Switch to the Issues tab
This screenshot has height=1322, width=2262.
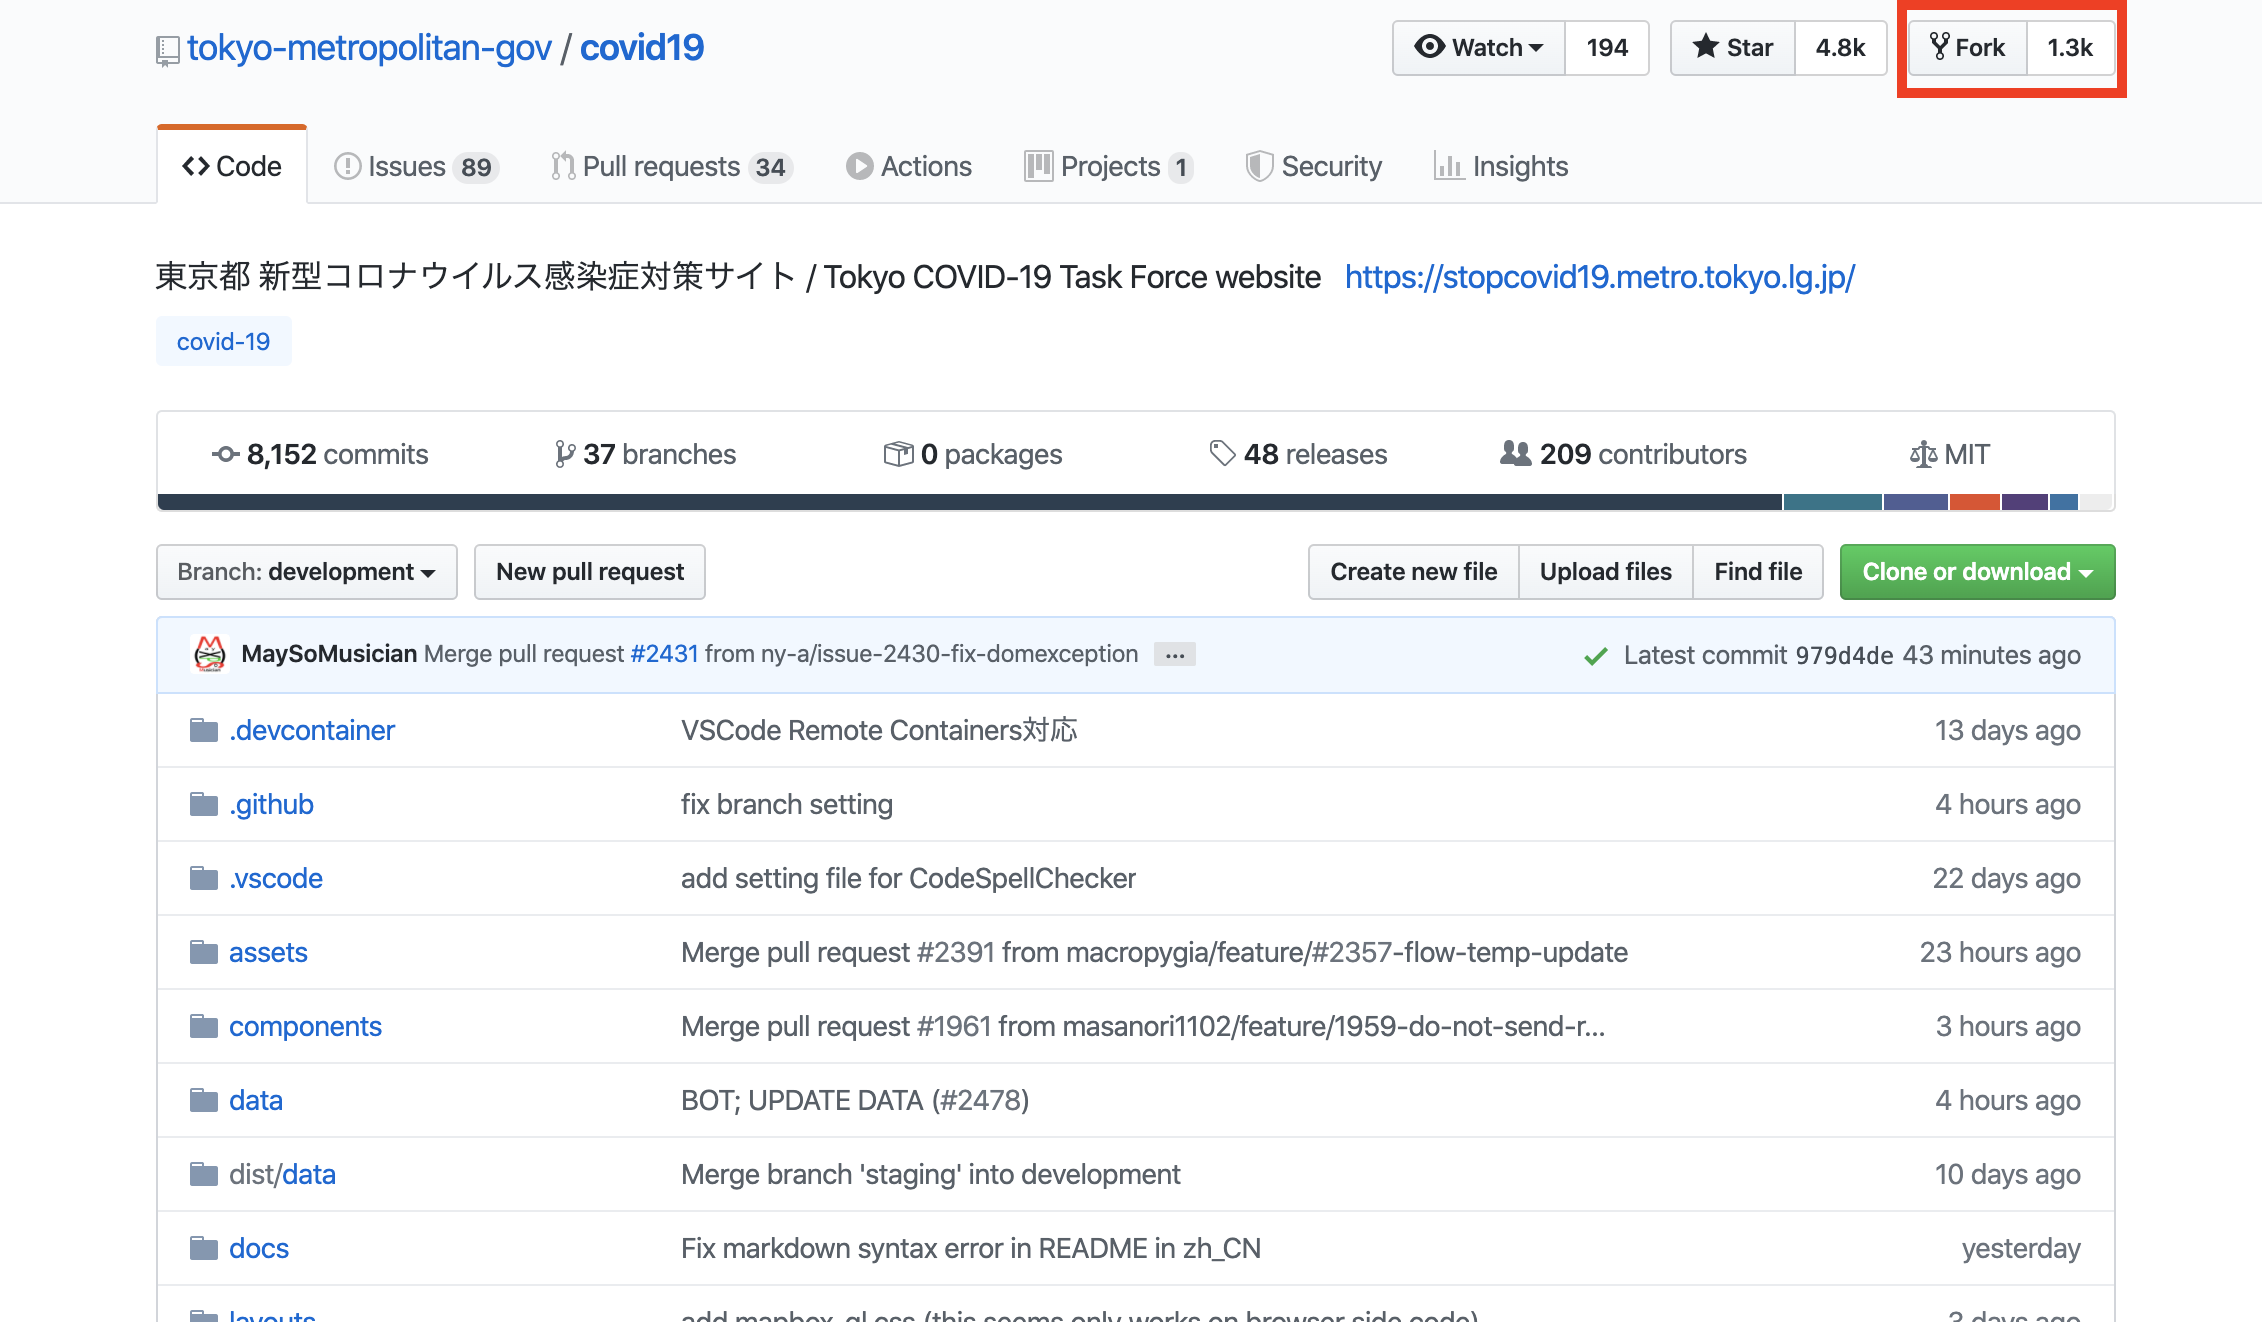pyautogui.click(x=416, y=166)
